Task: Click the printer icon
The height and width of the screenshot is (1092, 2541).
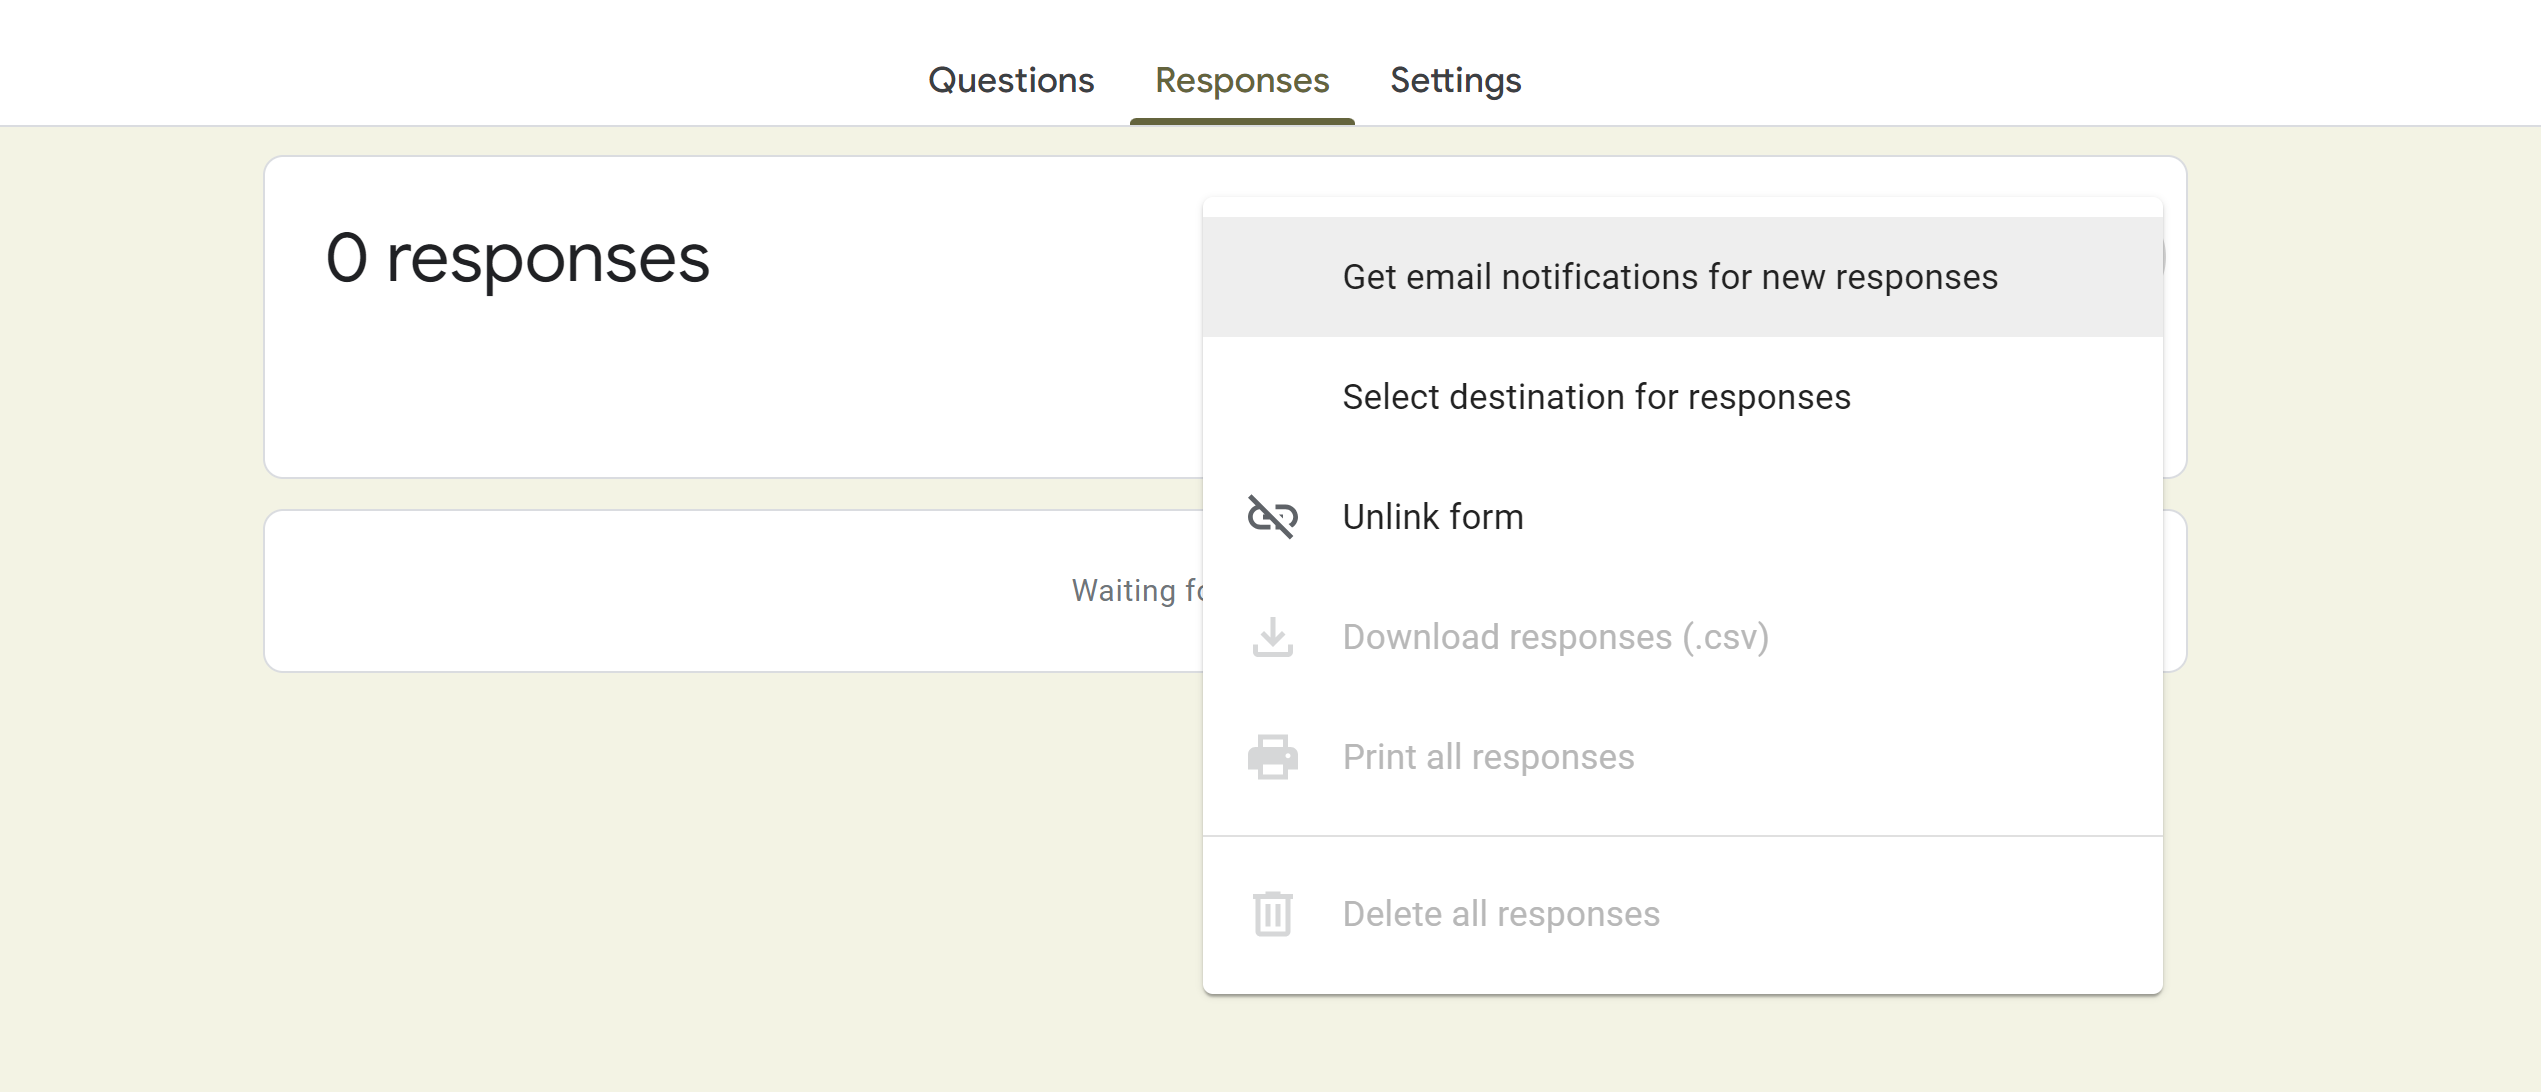Action: [x=1272, y=757]
